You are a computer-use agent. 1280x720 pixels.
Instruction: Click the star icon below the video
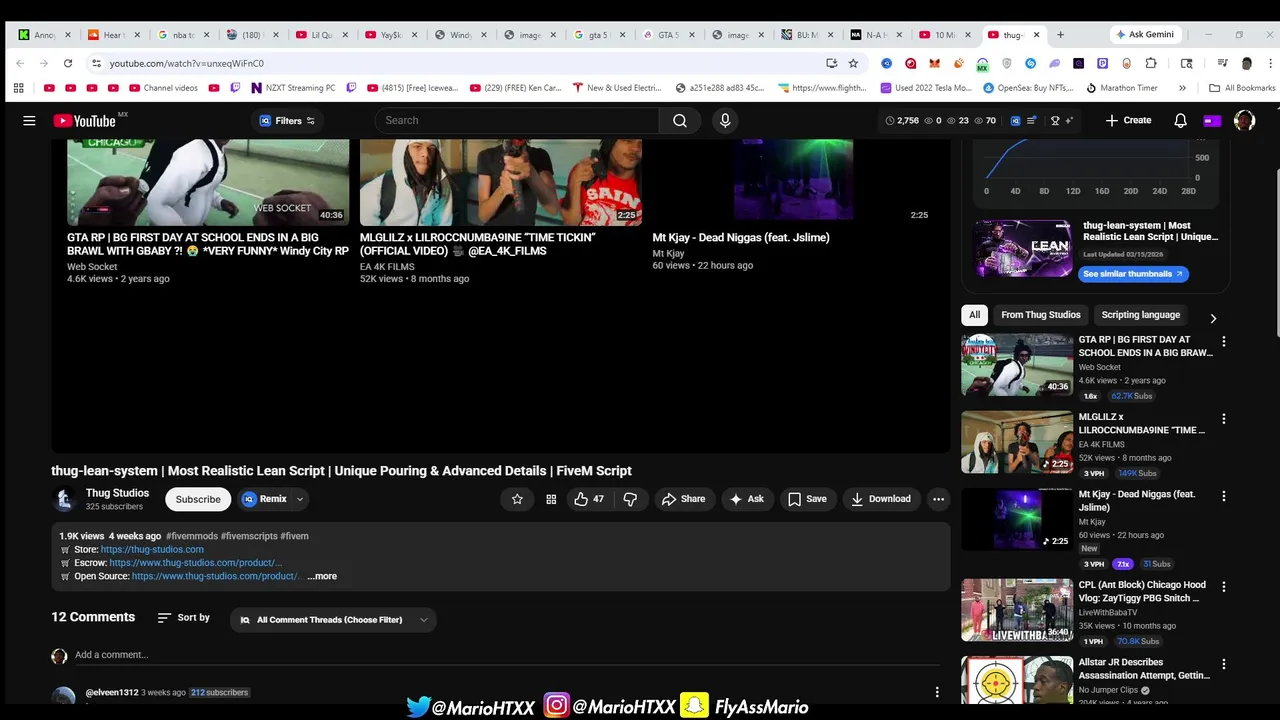tap(517, 499)
